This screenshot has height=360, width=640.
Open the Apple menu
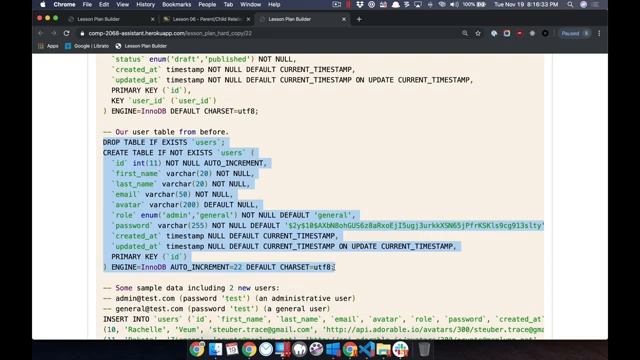[x=43, y=4]
